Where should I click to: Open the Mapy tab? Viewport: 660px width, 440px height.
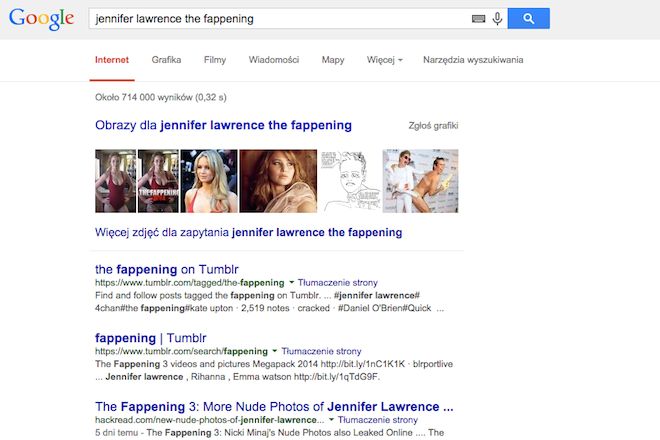[x=333, y=60]
